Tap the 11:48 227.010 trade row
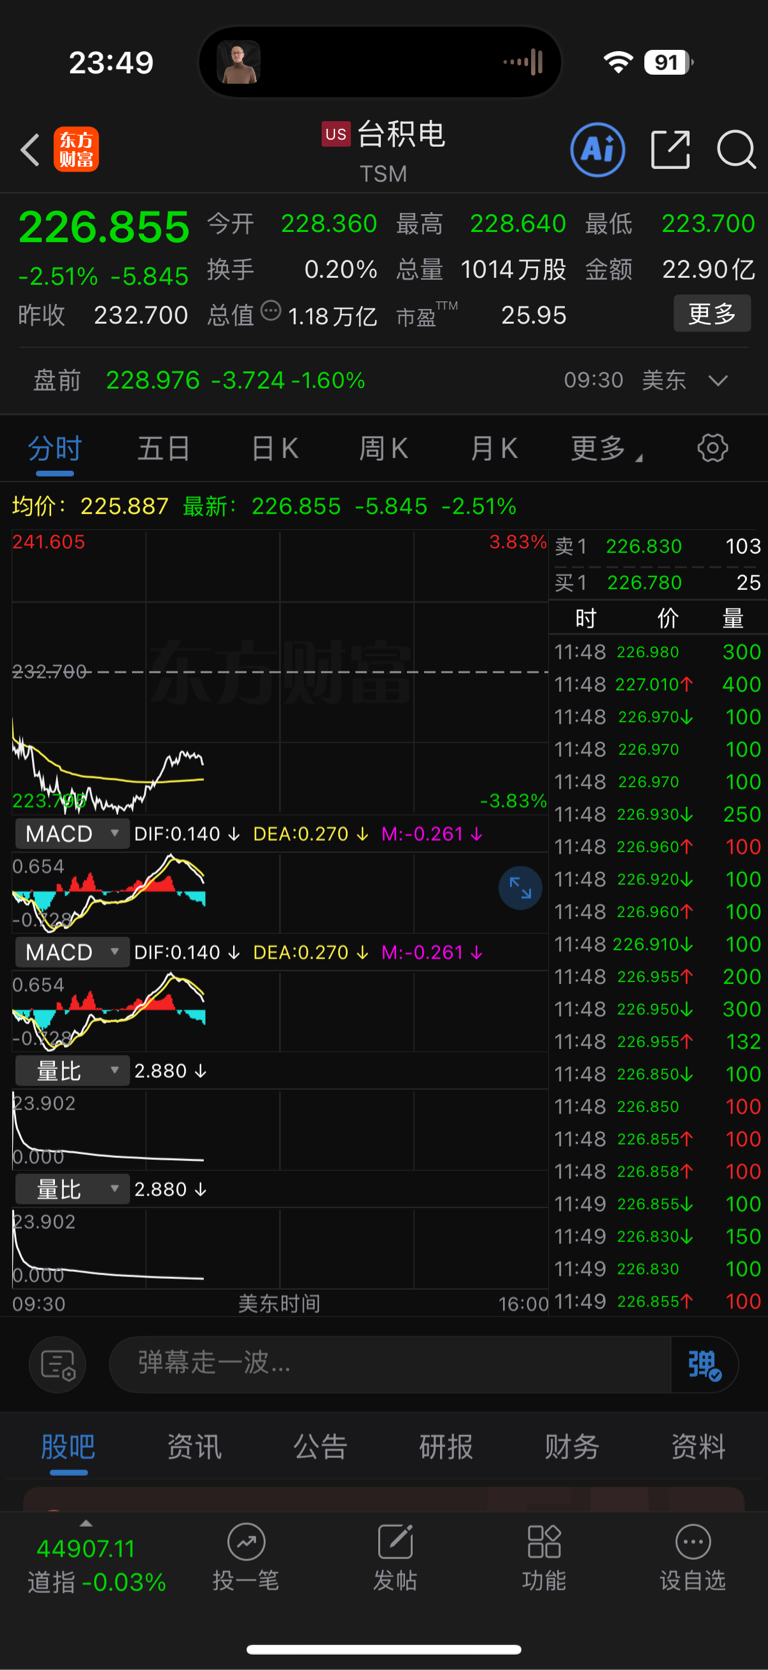768x1670 pixels. [x=658, y=684]
